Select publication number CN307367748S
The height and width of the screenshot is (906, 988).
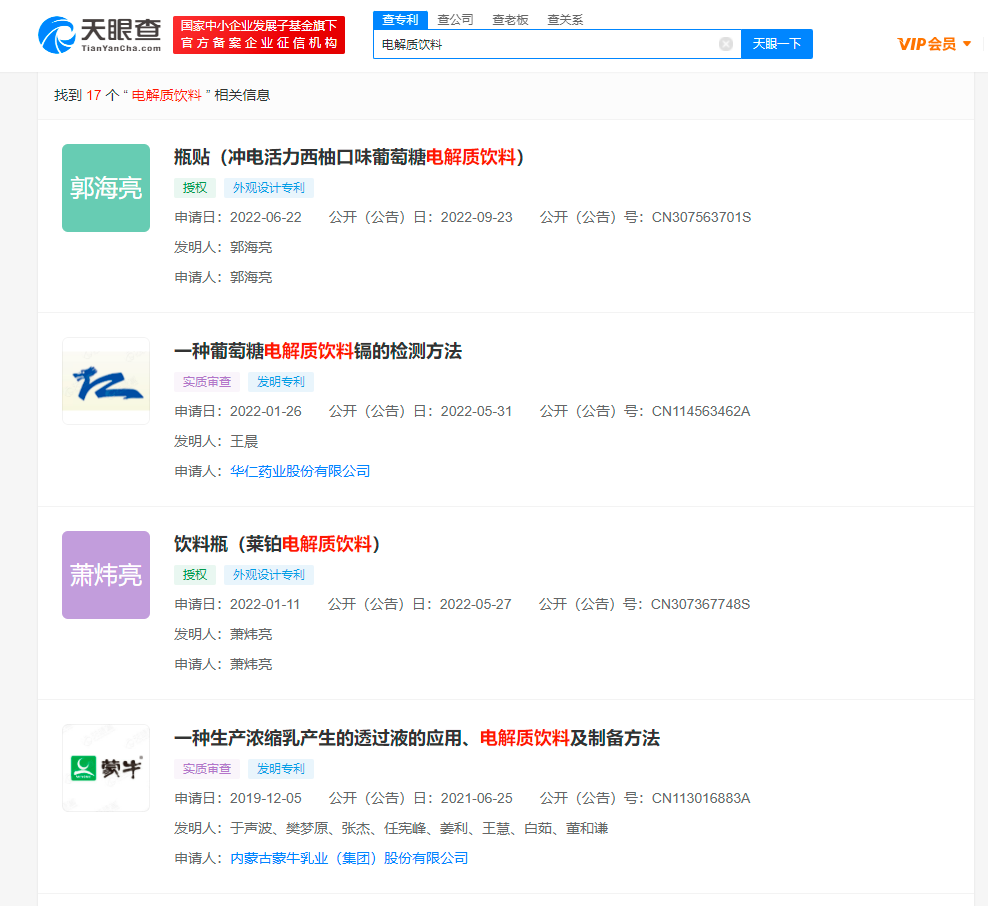tap(700, 604)
